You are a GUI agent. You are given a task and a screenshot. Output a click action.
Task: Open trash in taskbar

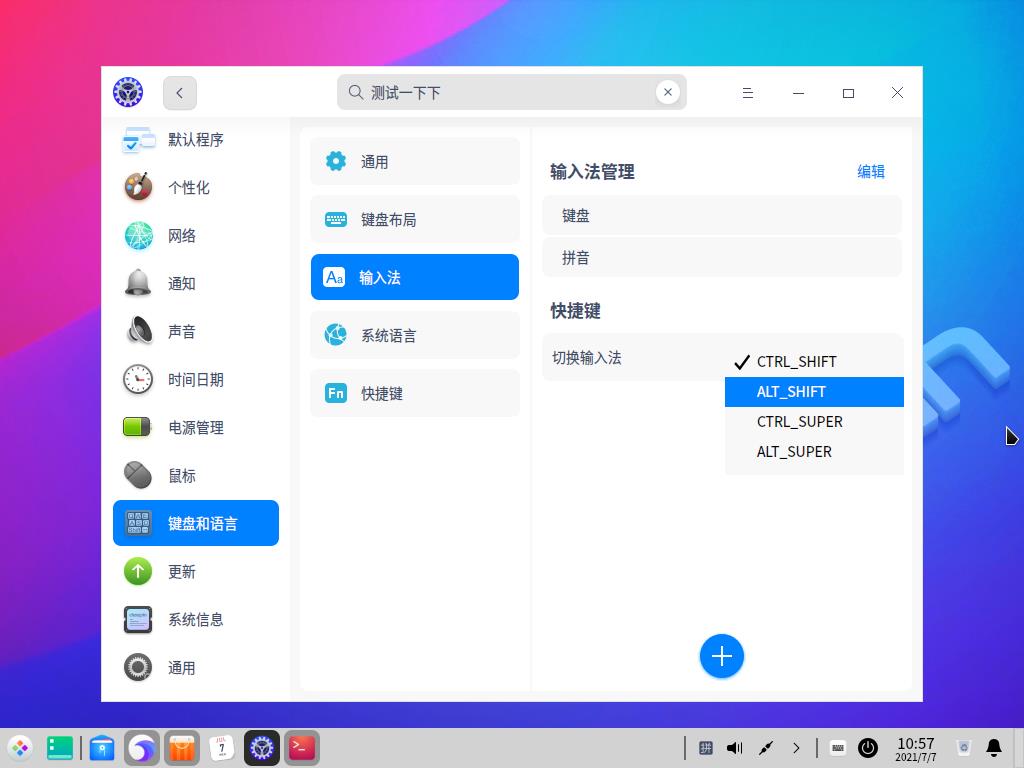(964, 748)
